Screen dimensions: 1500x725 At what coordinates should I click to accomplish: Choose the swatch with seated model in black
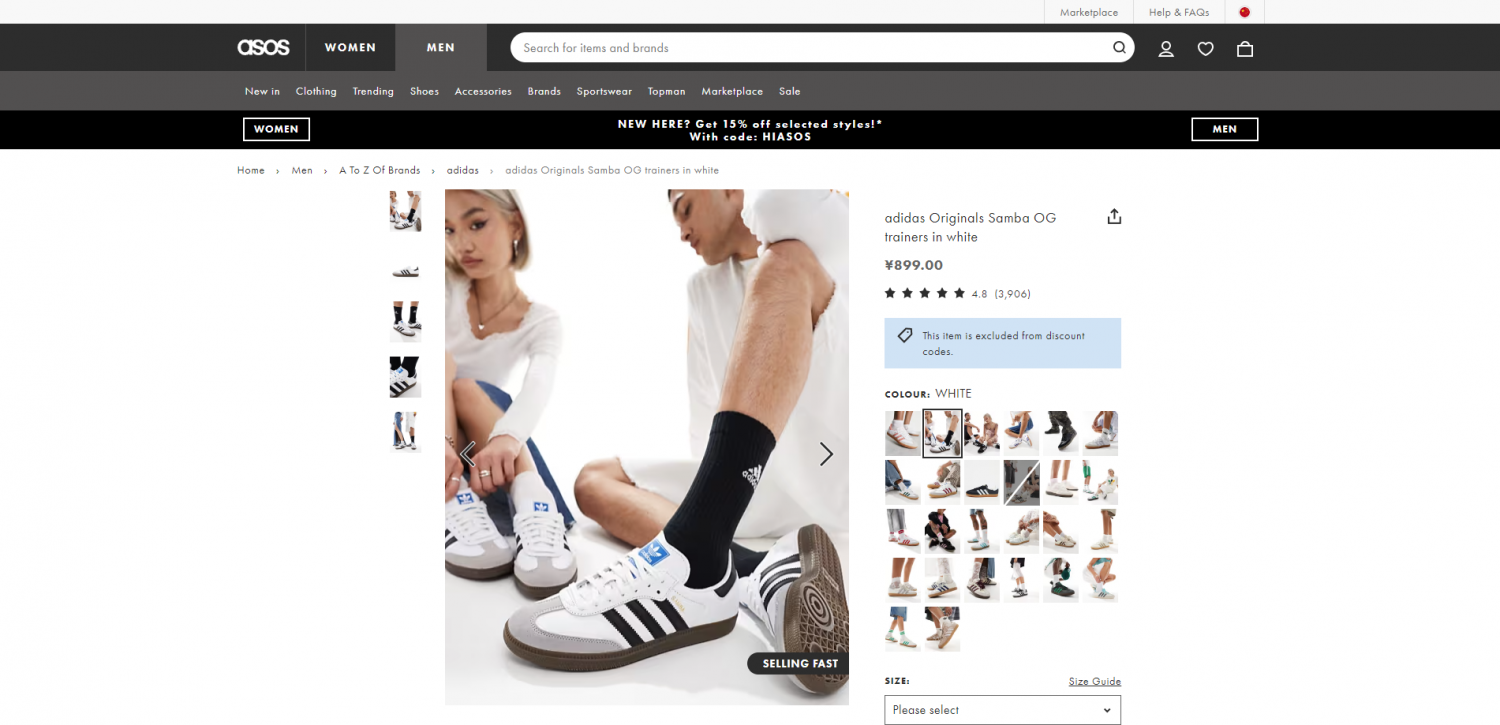click(x=942, y=531)
